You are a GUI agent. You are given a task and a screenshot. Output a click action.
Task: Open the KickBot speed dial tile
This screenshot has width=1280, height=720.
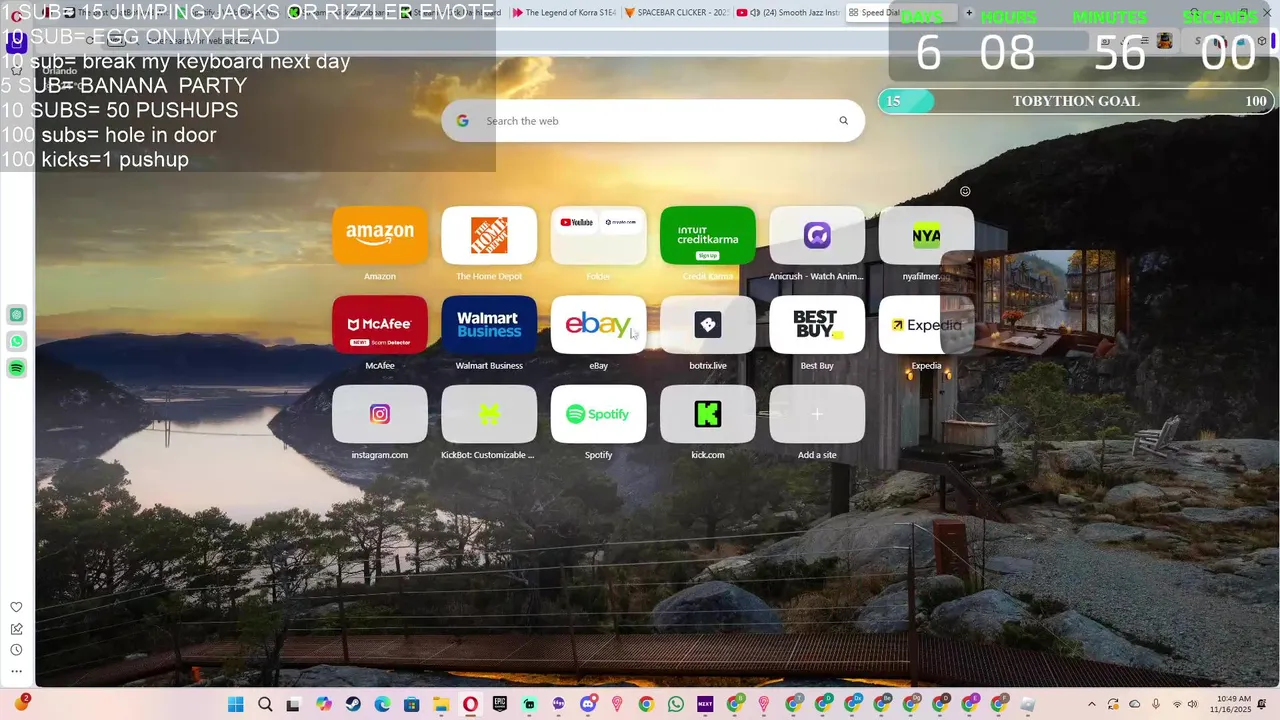[x=489, y=414]
